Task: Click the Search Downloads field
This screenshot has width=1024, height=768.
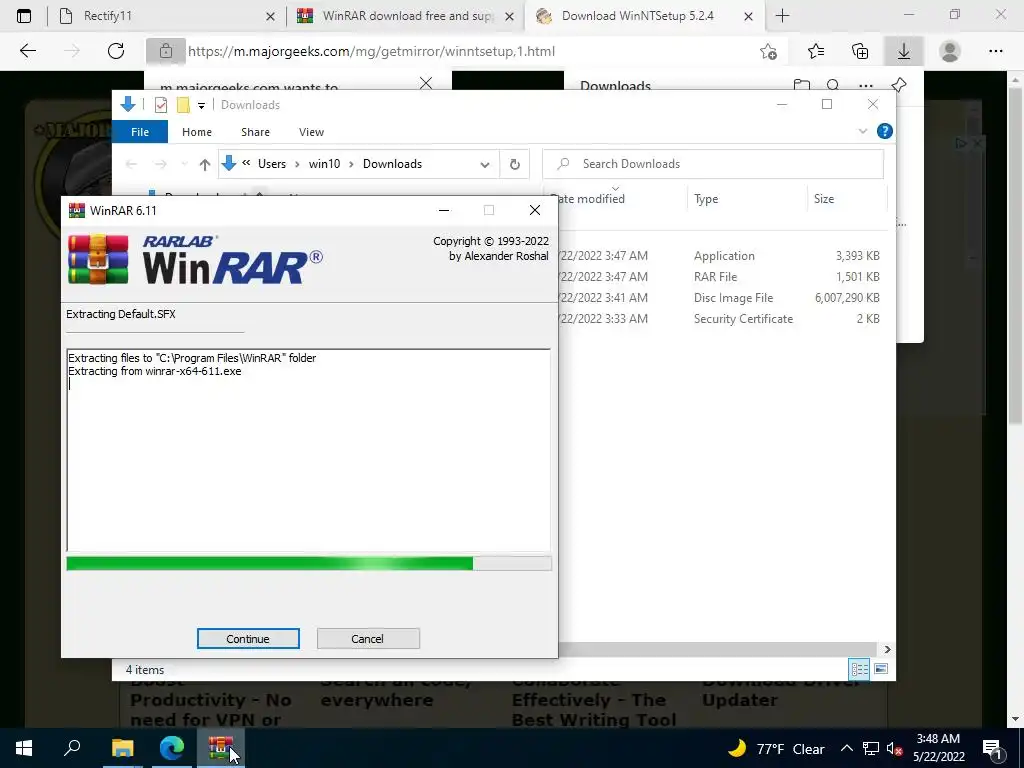Action: 713,164
